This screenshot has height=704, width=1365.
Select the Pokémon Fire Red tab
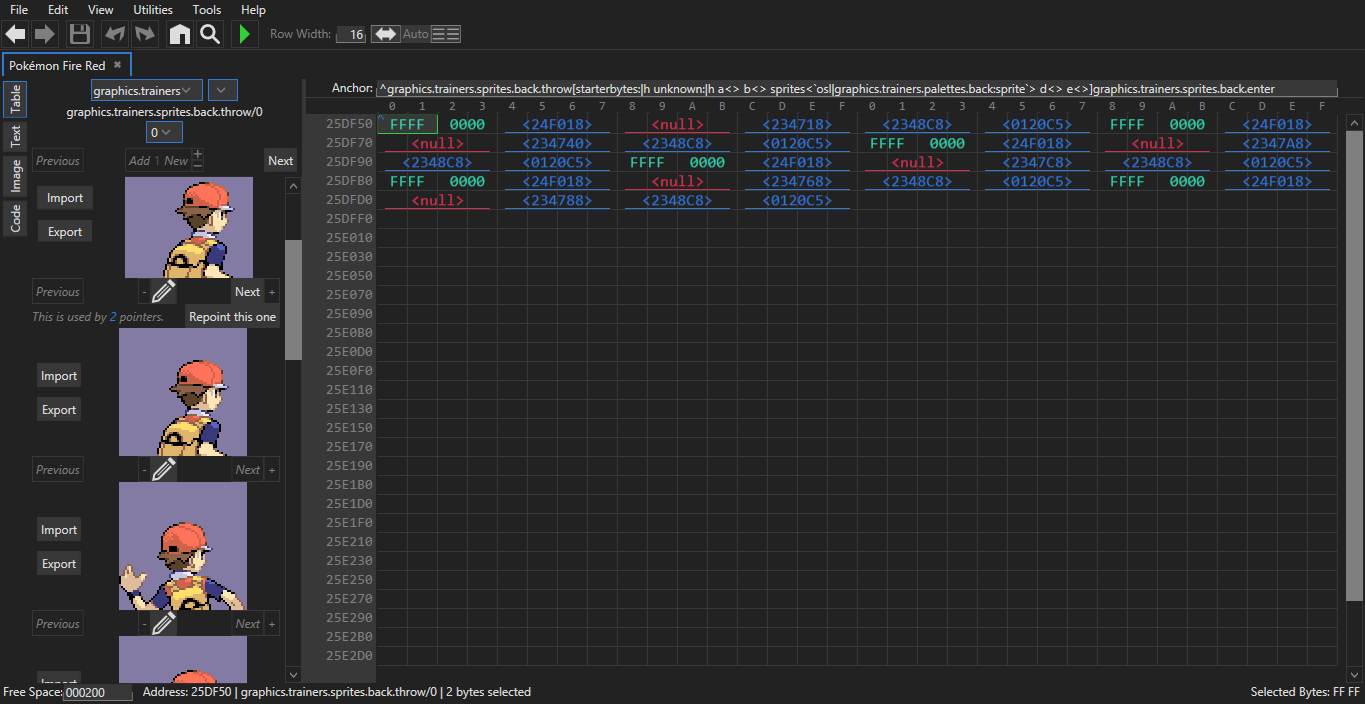pos(59,64)
